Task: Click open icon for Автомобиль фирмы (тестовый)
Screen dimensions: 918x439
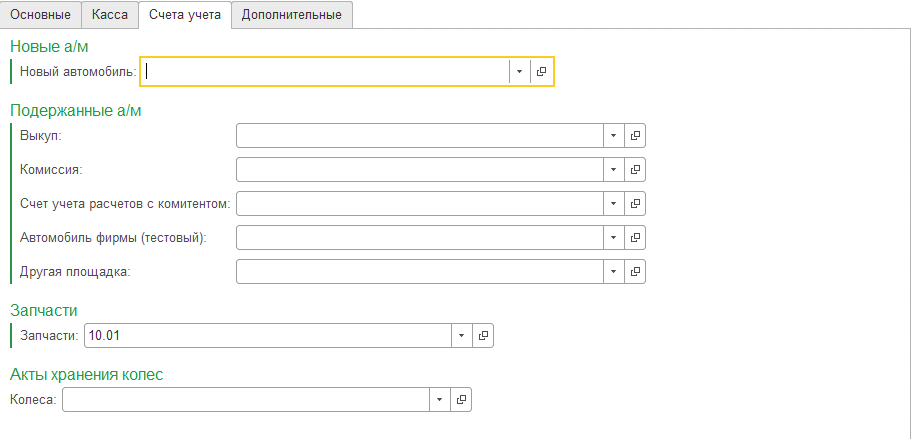Action: [635, 238]
